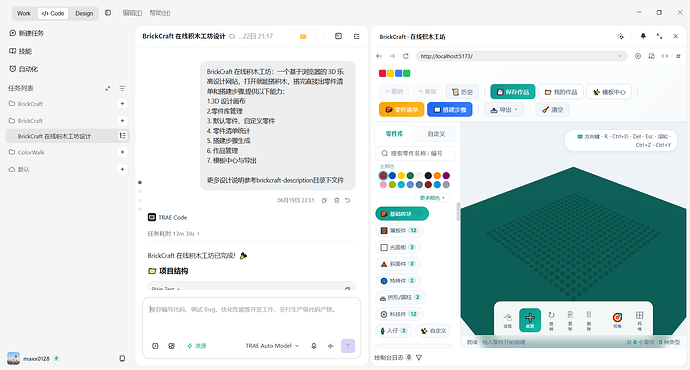Pin the preview panel
The image size is (690, 370).
[643, 37]
